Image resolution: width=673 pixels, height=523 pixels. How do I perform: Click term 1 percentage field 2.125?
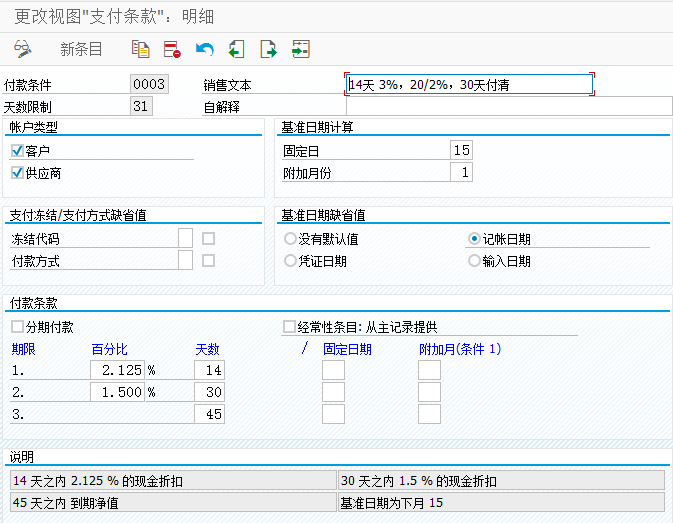(117, 370)
